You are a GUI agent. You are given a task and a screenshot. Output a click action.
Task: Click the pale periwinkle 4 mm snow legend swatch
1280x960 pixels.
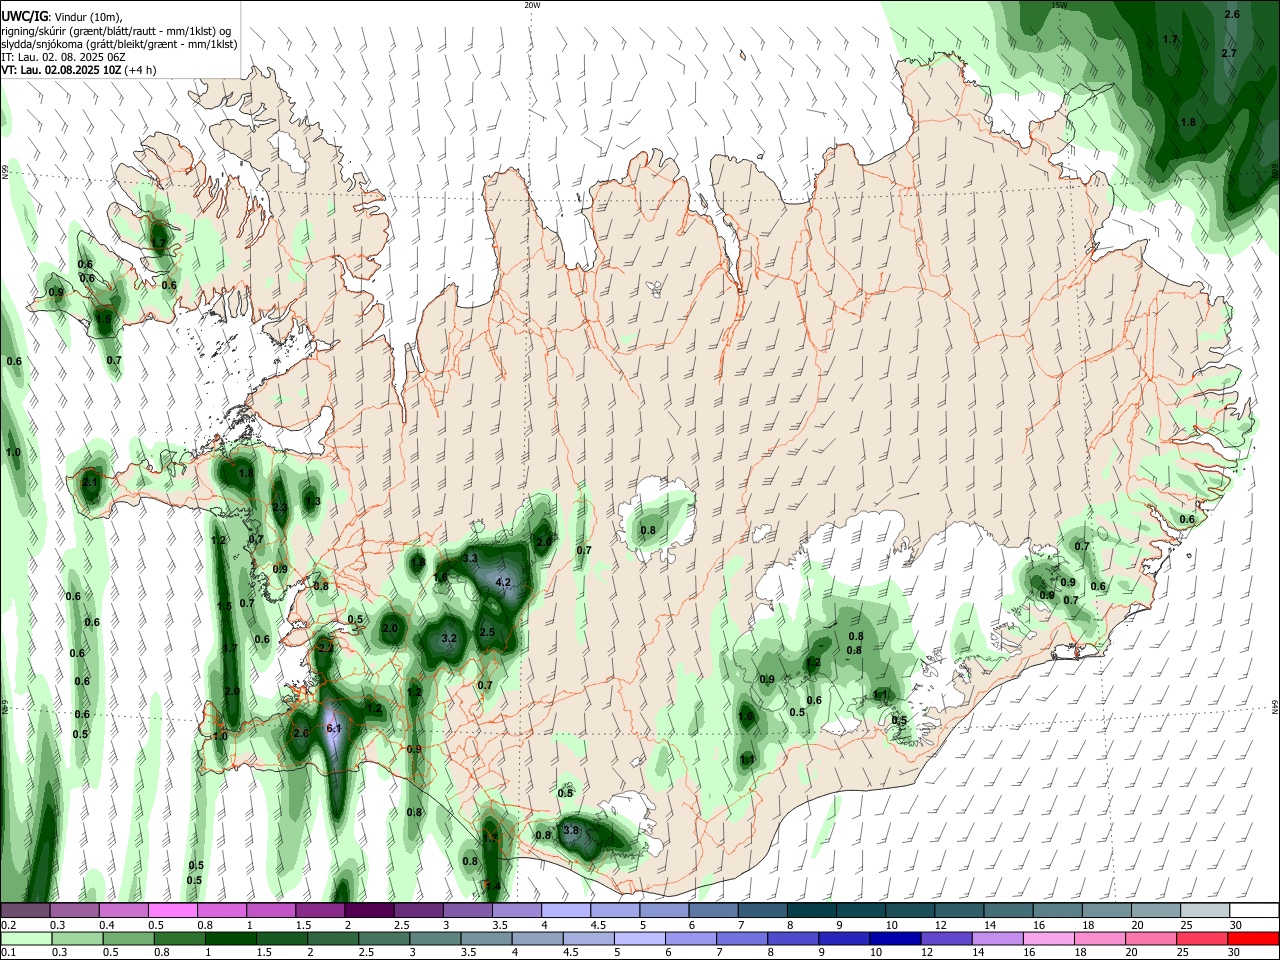click(x=566, y=910)
